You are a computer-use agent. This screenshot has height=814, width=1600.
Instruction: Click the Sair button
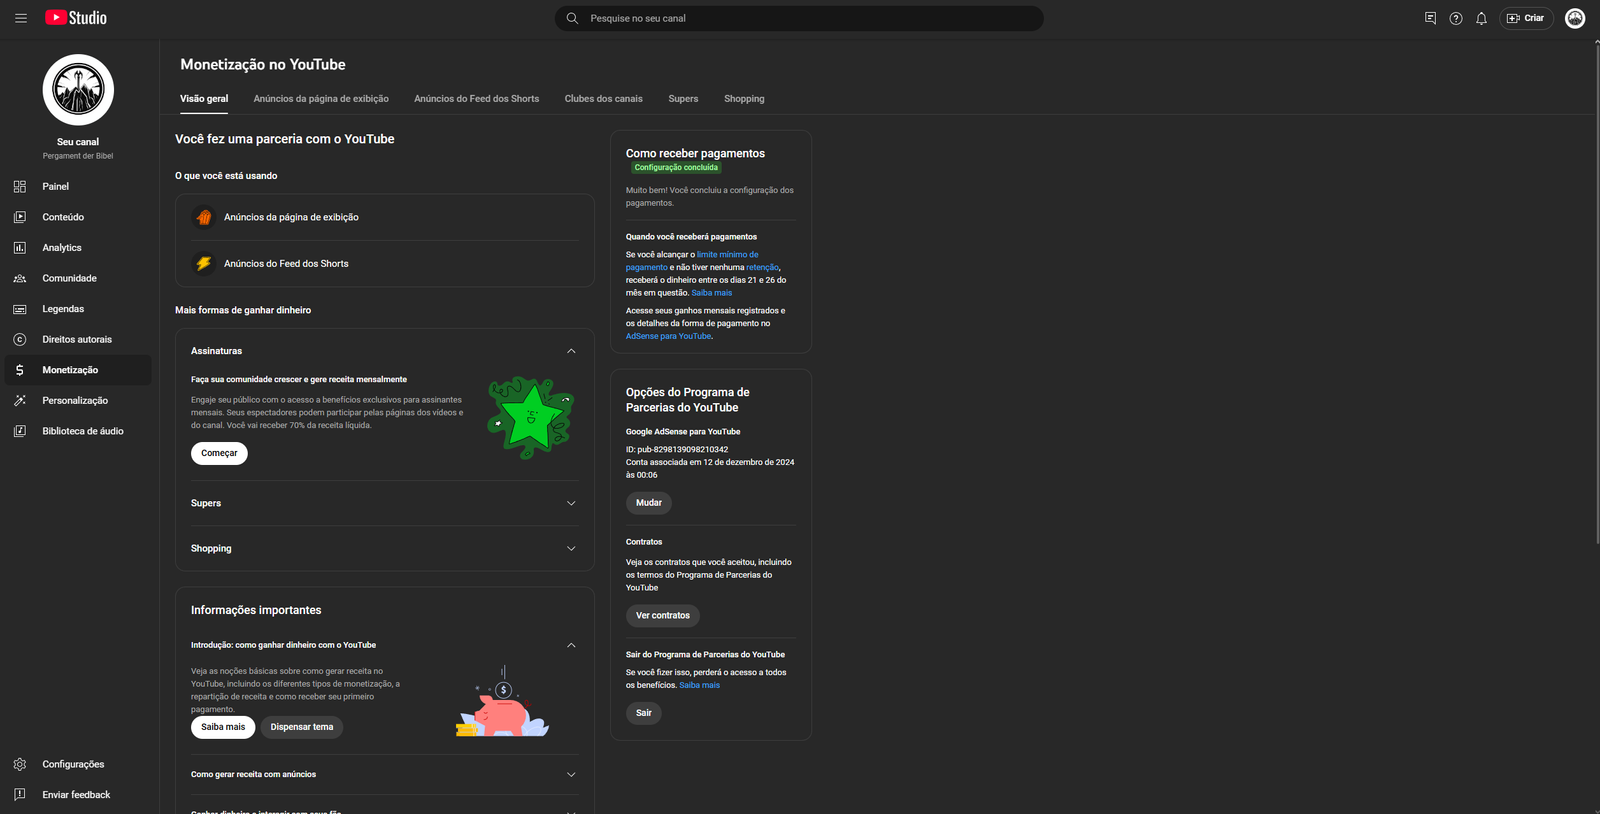click(x=644, y=713)
